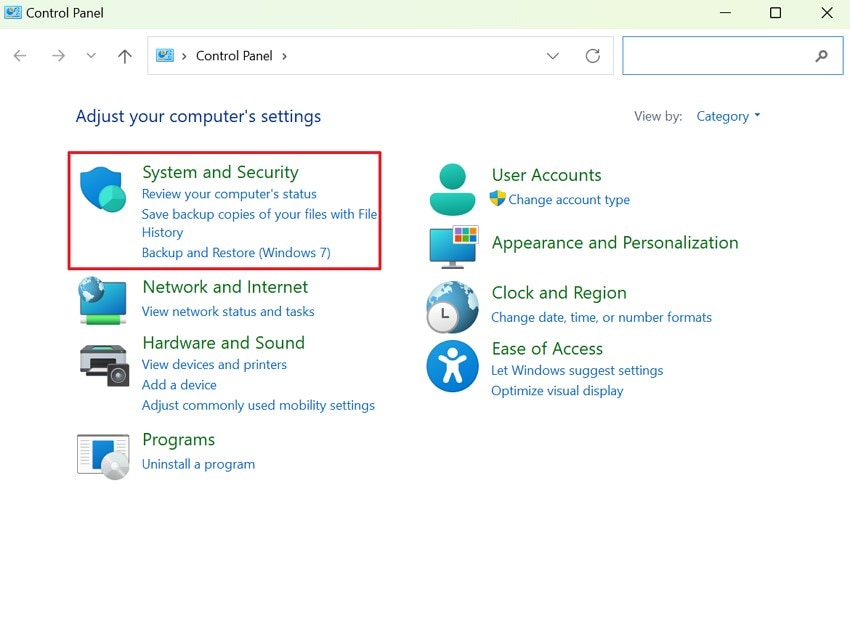The width and height of the screenshot is (850, 632).
Task: Open Network and Internet heading
Action: click(x=225, y=287)
